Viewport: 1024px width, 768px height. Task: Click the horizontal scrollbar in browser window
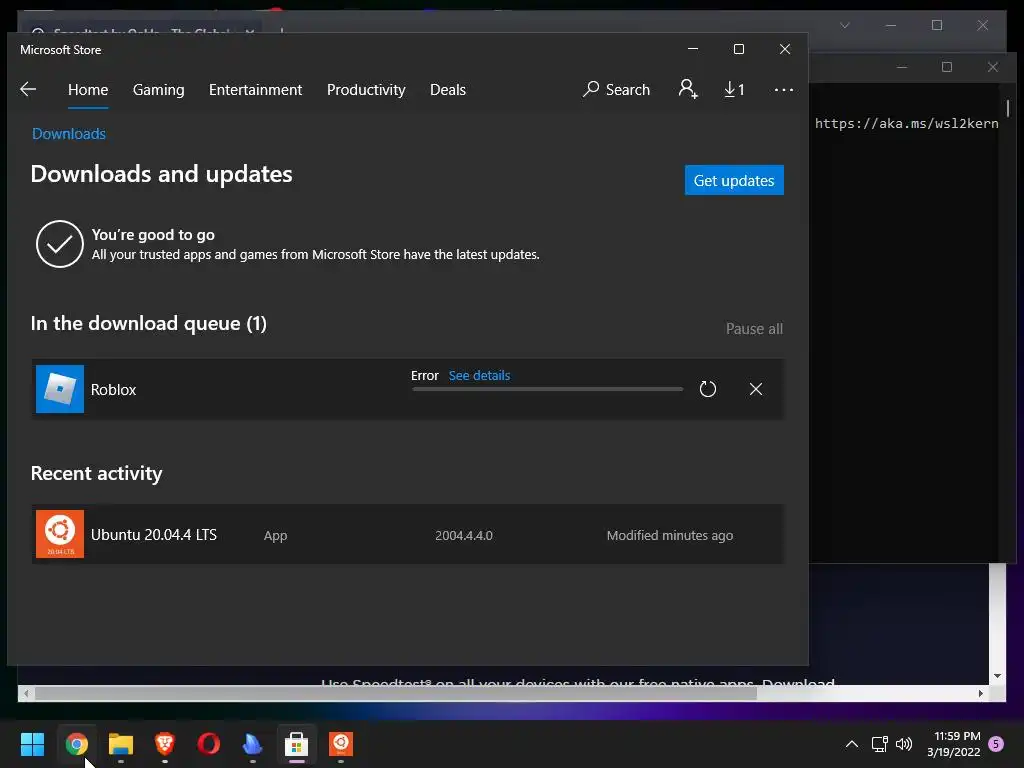pos(395,694)
